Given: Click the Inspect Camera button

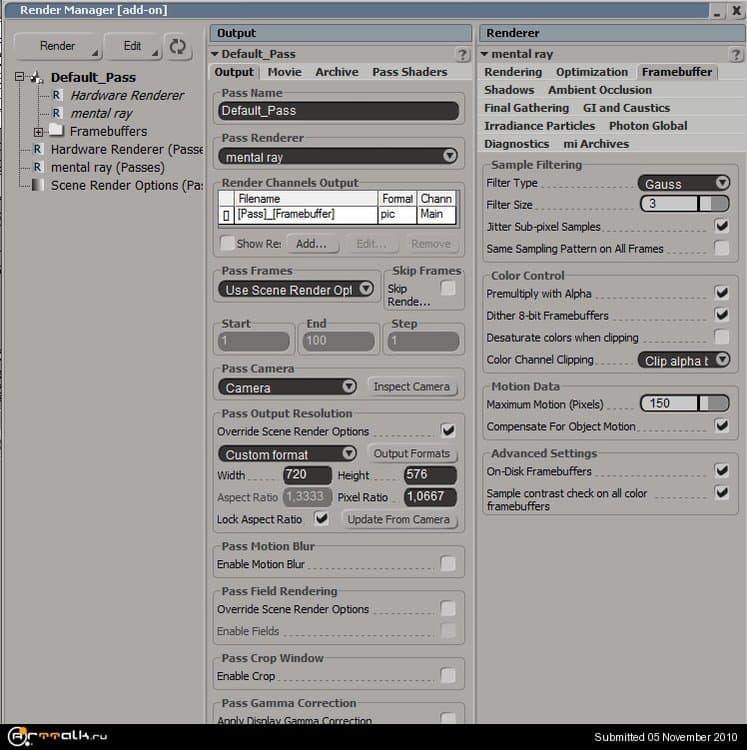Looking at the screenshot, I should pos(411,387).
